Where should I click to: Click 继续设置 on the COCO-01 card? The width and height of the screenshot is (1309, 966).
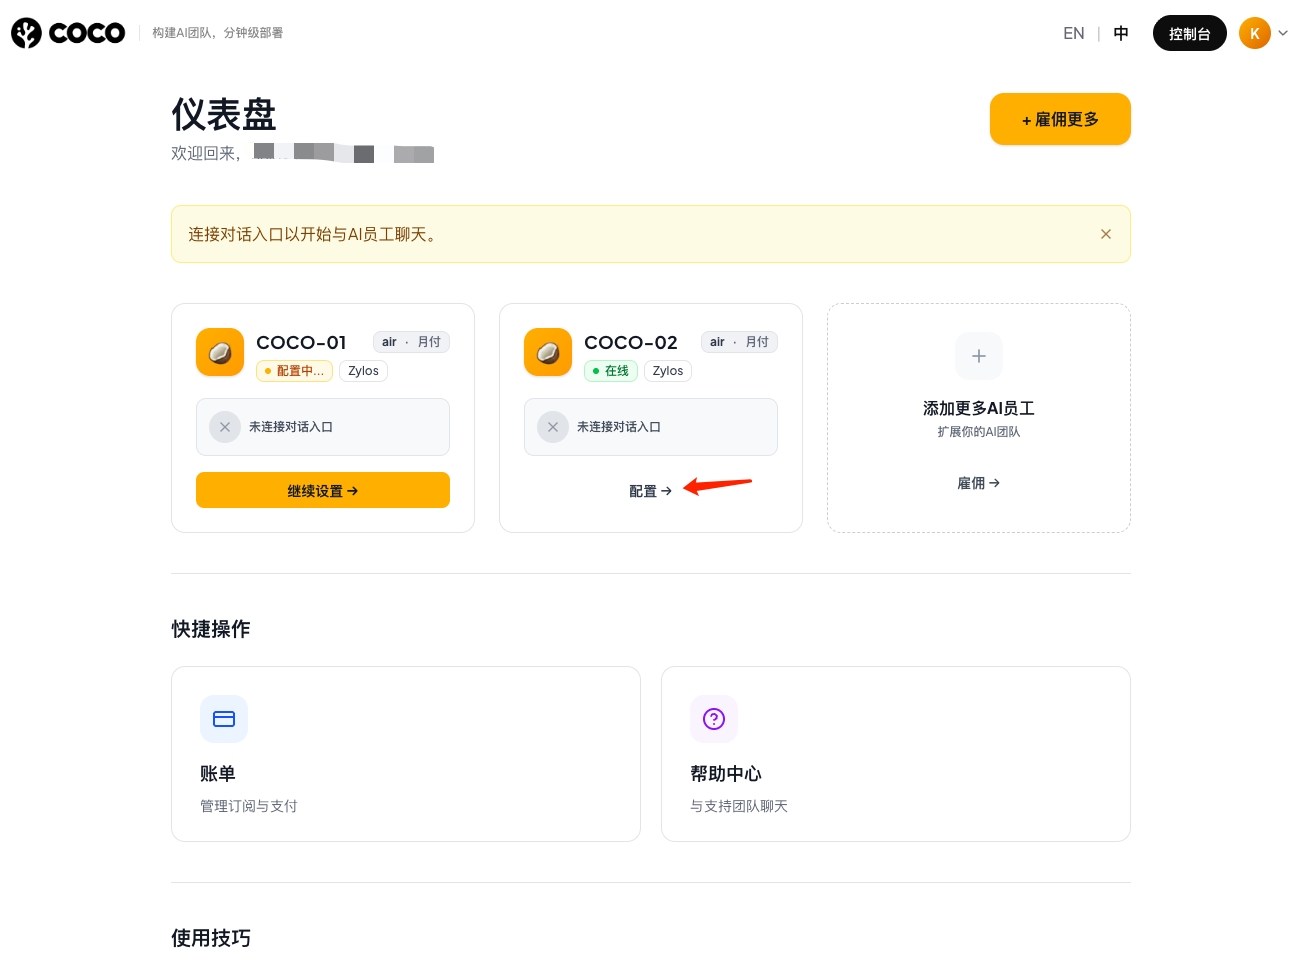(x=322, y=490)
